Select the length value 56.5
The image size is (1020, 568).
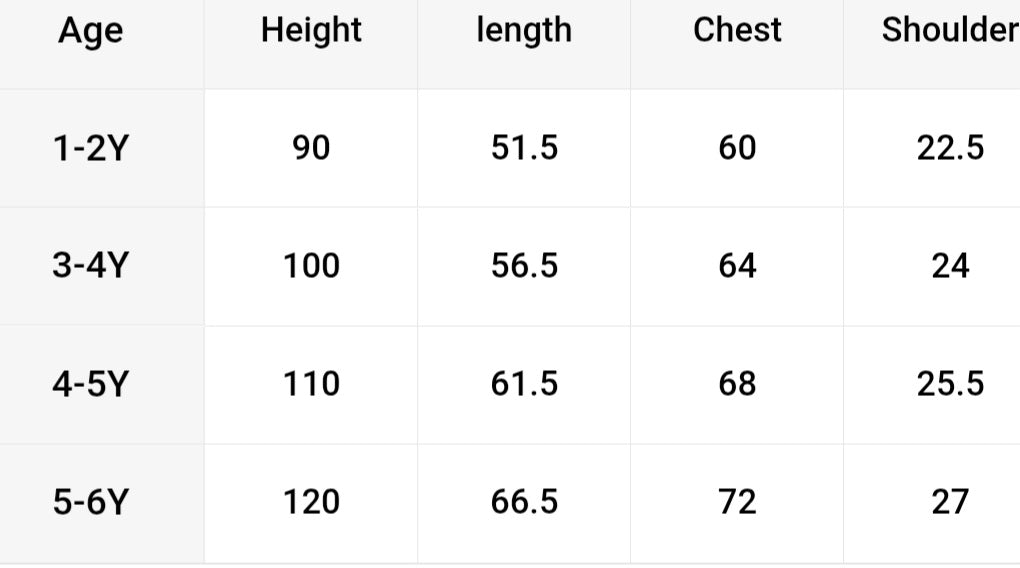[x=524, y=266]
